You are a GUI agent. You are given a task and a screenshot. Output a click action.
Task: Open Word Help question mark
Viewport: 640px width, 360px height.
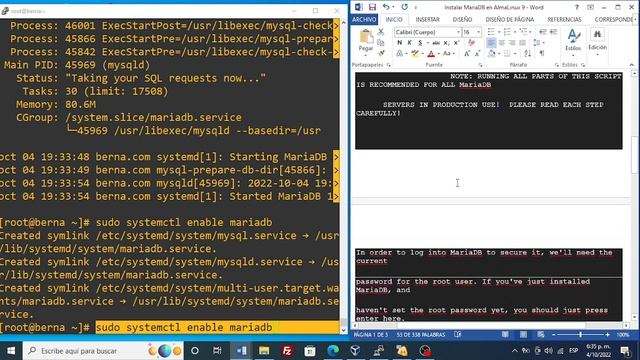[576, 7]
